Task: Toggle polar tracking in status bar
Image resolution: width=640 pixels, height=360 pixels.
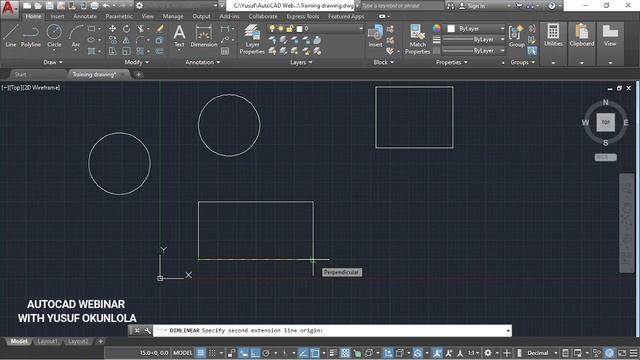Action: [267, 353]
